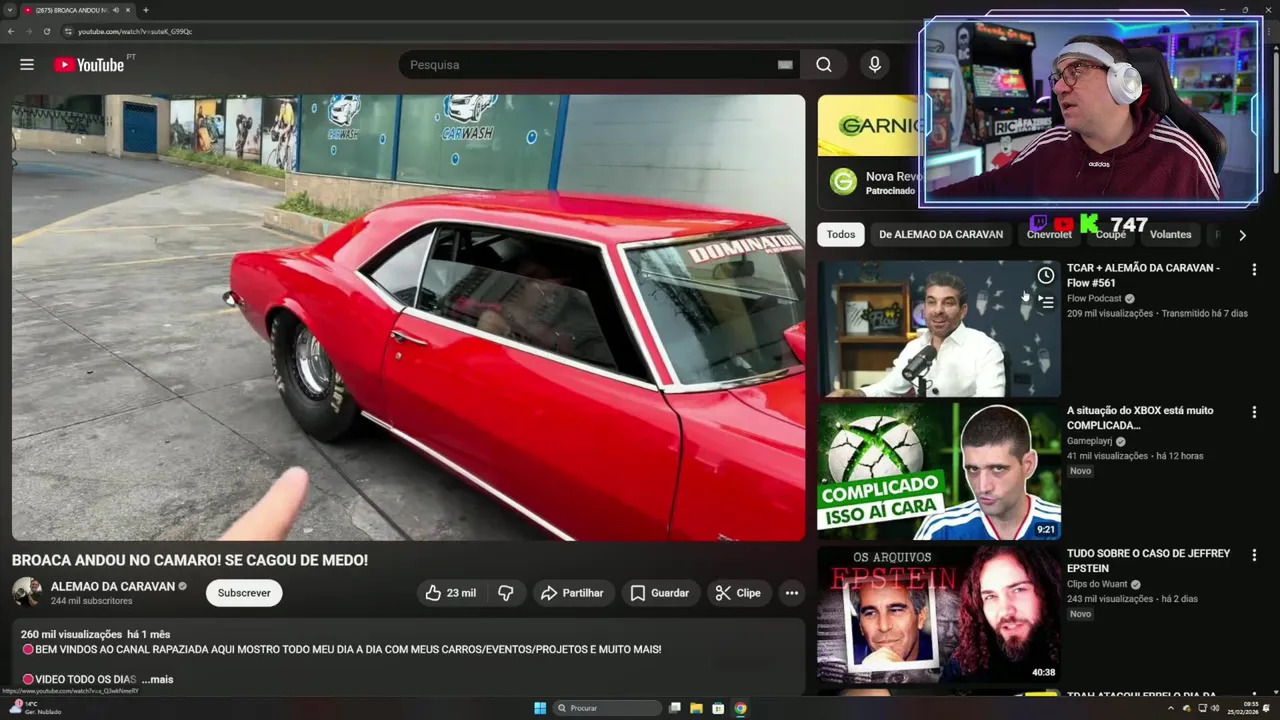Screen dimensions: 1280x720
Task: Click the taskbar Procurar search box
Action: [608, 708]
